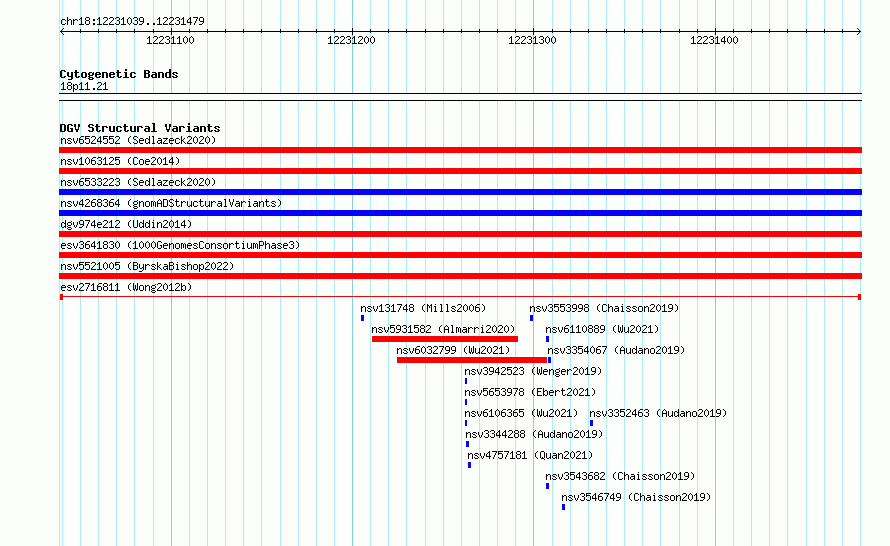This screenshot has width=890, height=546.
Task: Click nsv5521005 (ByrskaBishop2022) label
Action: point(147,266)
